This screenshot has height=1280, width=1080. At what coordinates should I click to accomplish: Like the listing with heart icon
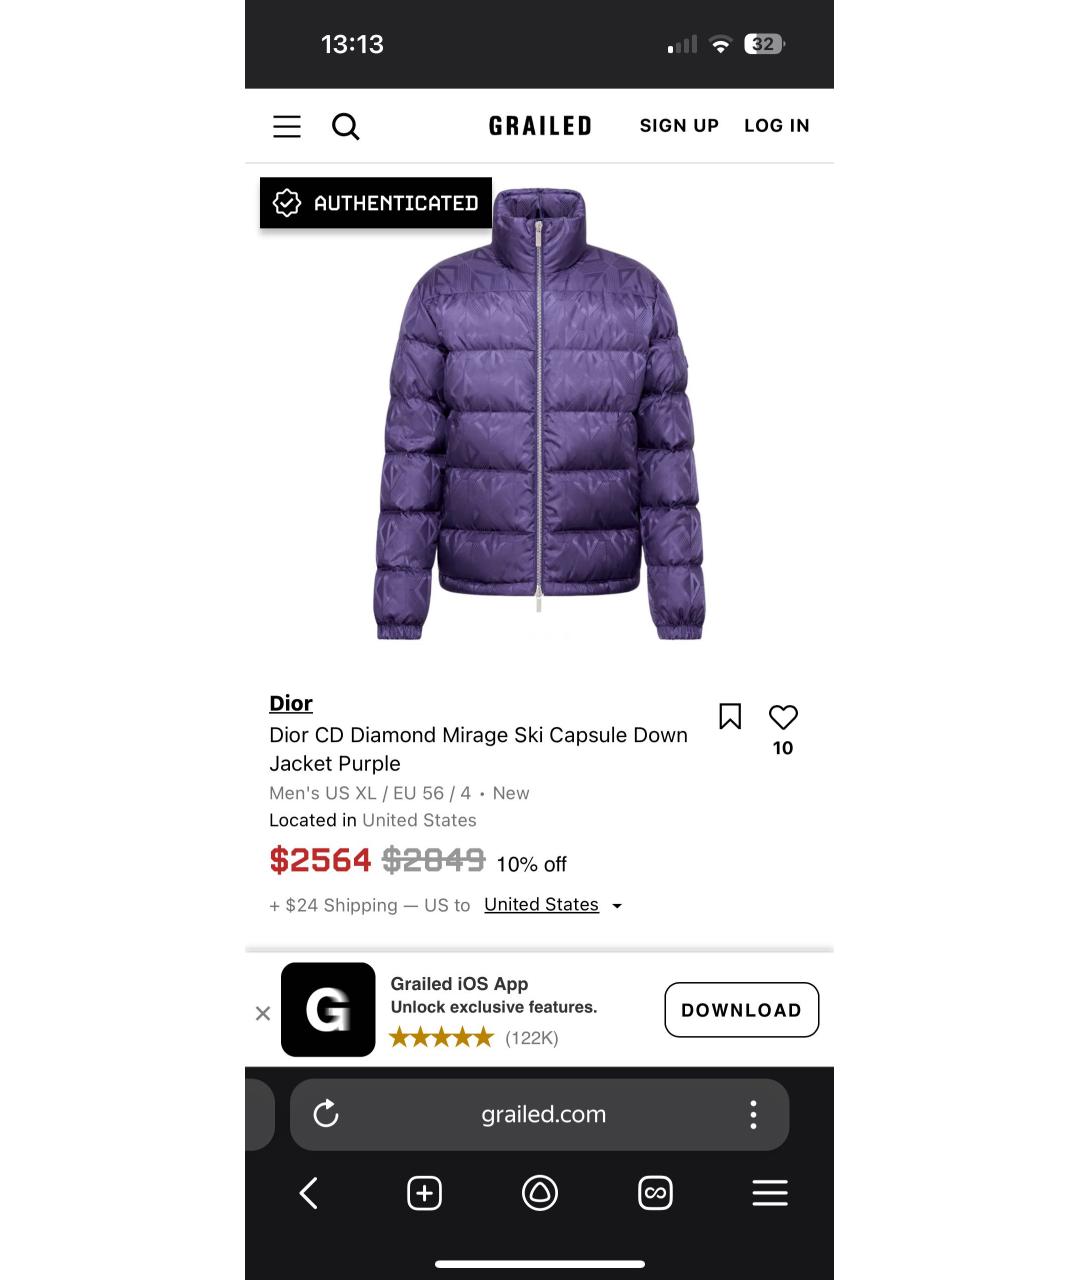(x=783, y=717)
